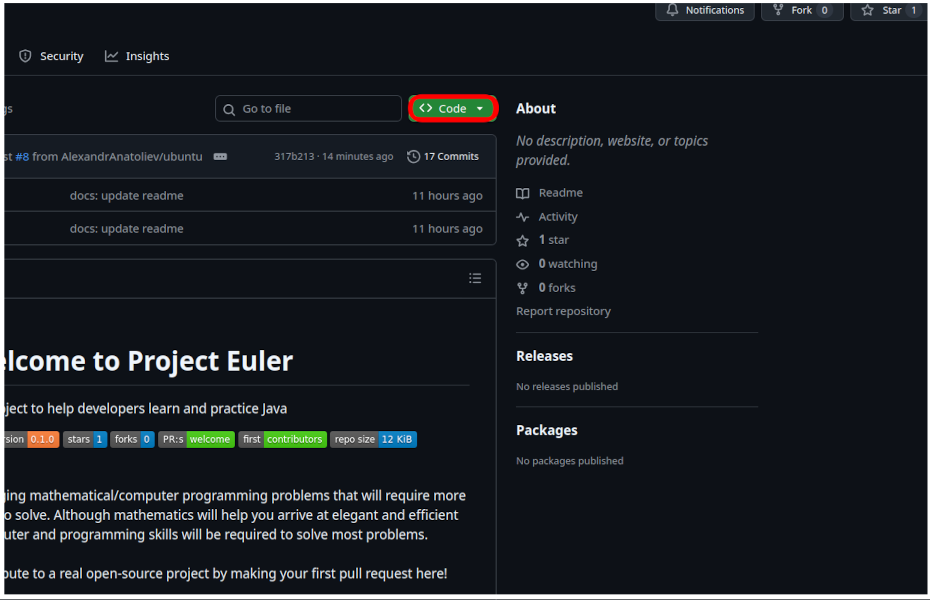Expand the green Code dropdown button

pyautogui.click(x=453, y=108)
